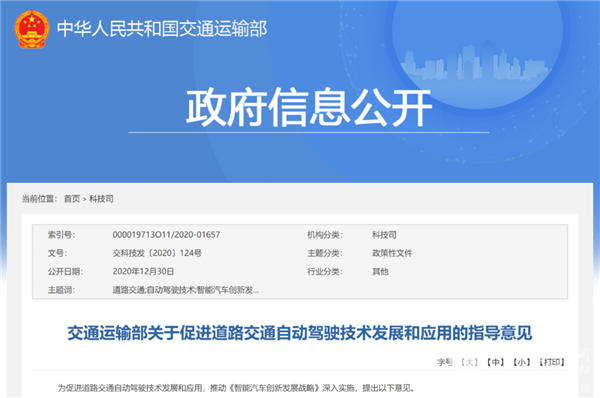Select index number 000019713O11/2020-01657

(166, 235)
